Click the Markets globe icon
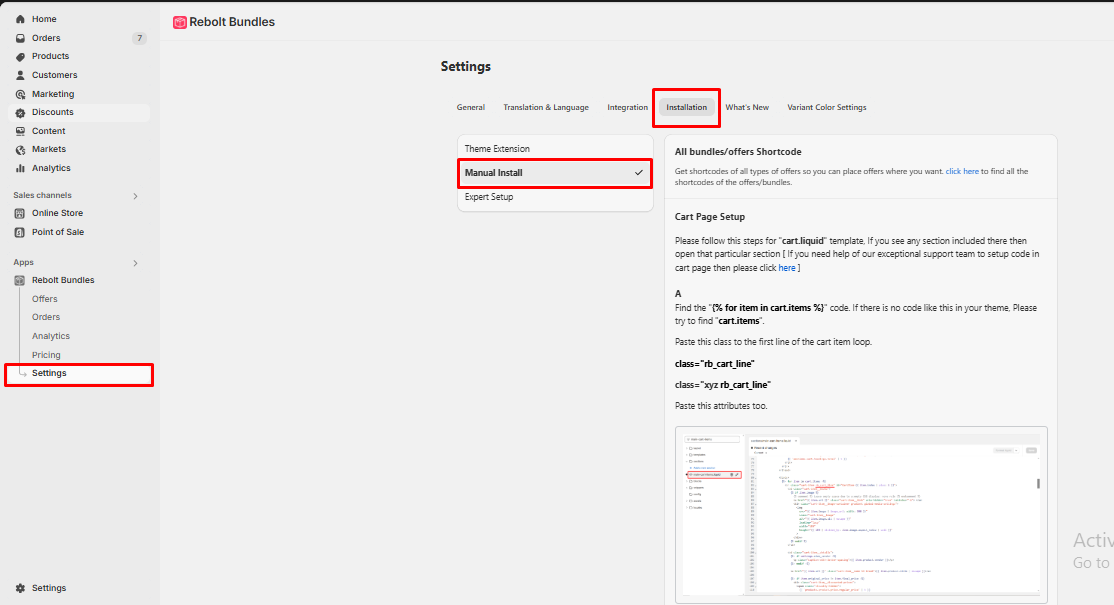The image size is (1114, 605). (20, 150)
